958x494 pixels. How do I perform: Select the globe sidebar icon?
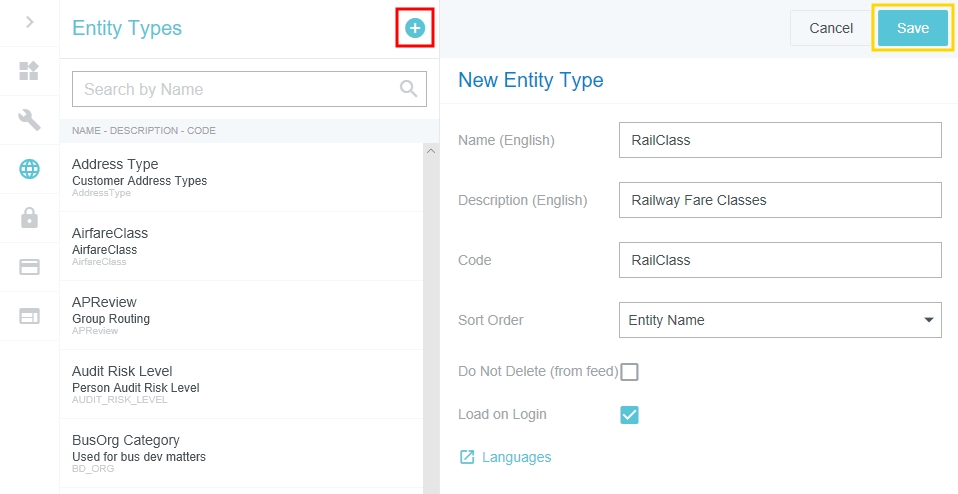[x=29, y=169]
